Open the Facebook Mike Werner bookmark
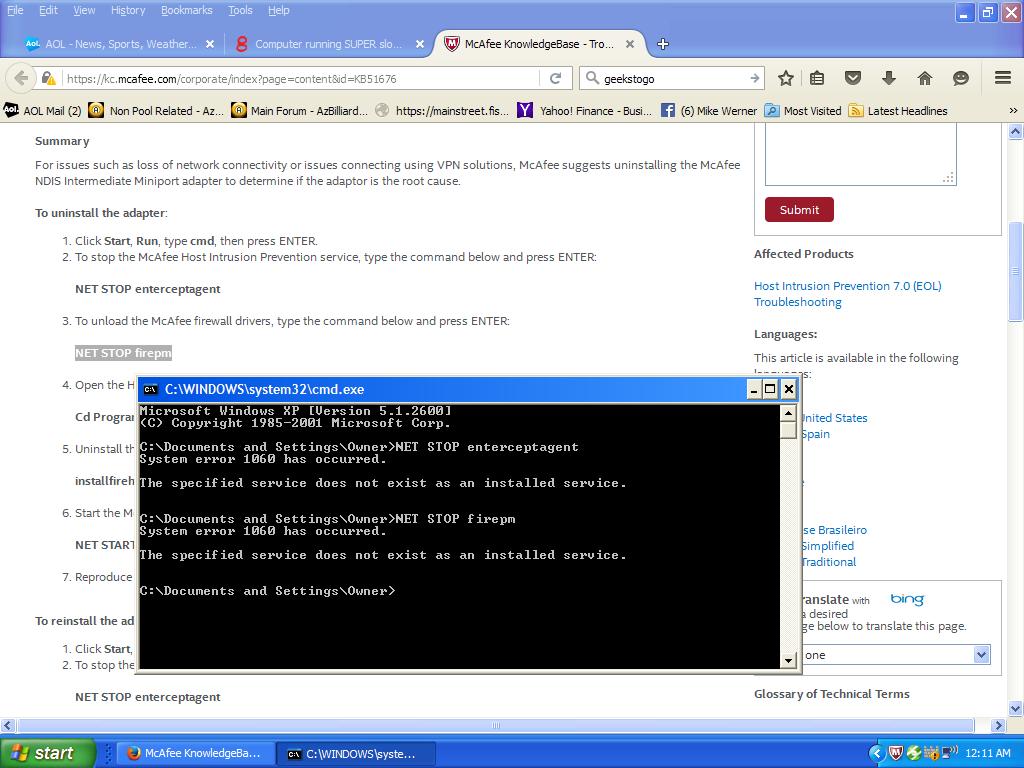The image size is (1024, 768). click(x=709, y=110)
